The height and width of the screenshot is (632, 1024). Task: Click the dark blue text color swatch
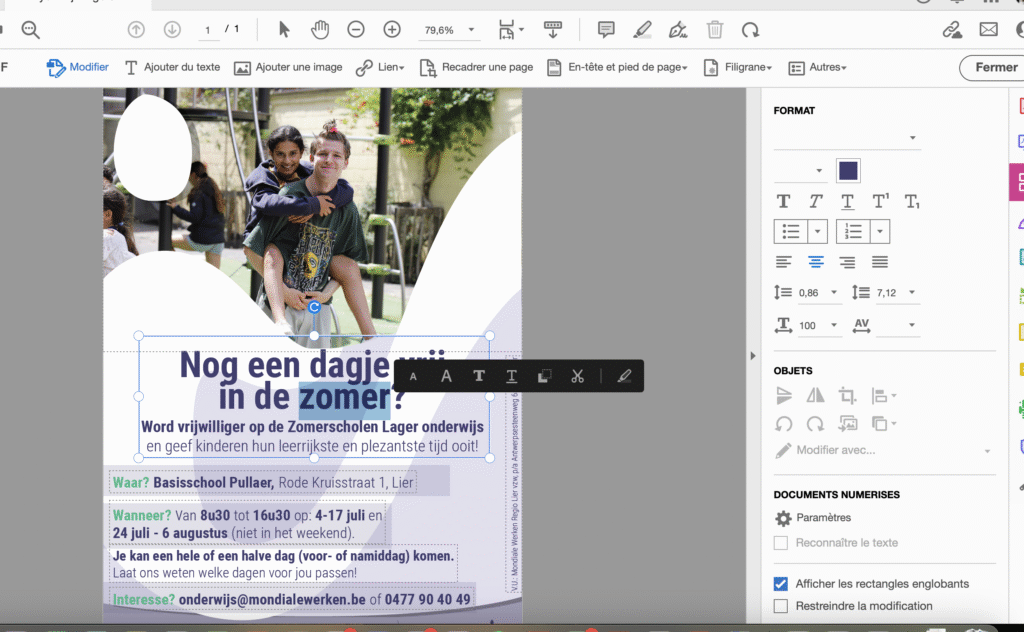(848, 170)
